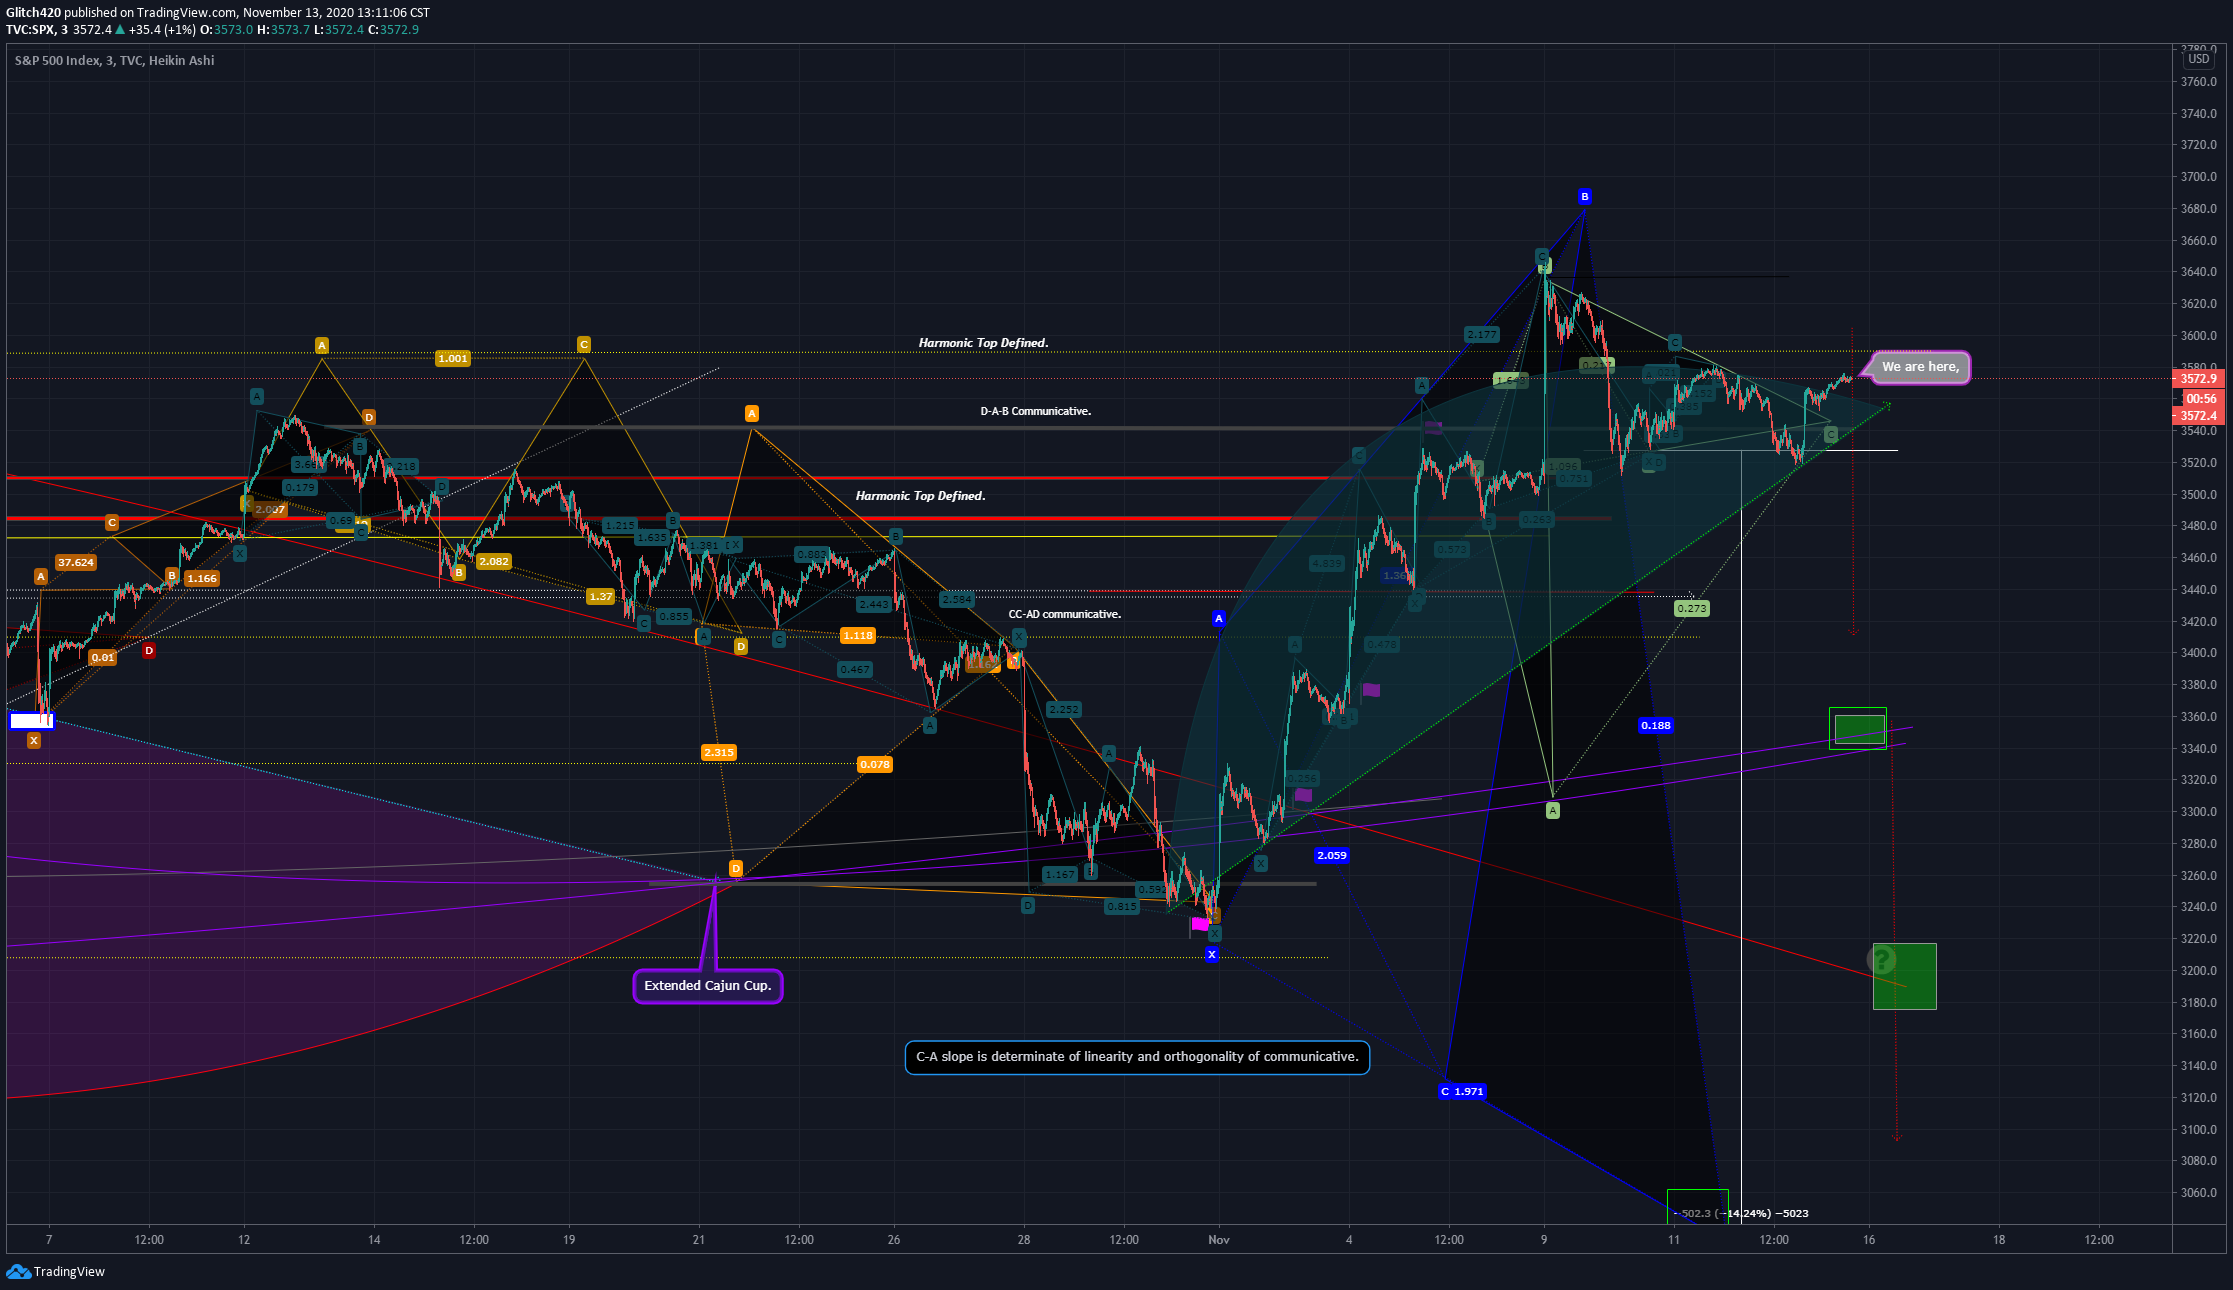Click the orange 0.01 ratio label
The height and width of the screenshot is (1290, 2233).
click(x=103, y=658)
